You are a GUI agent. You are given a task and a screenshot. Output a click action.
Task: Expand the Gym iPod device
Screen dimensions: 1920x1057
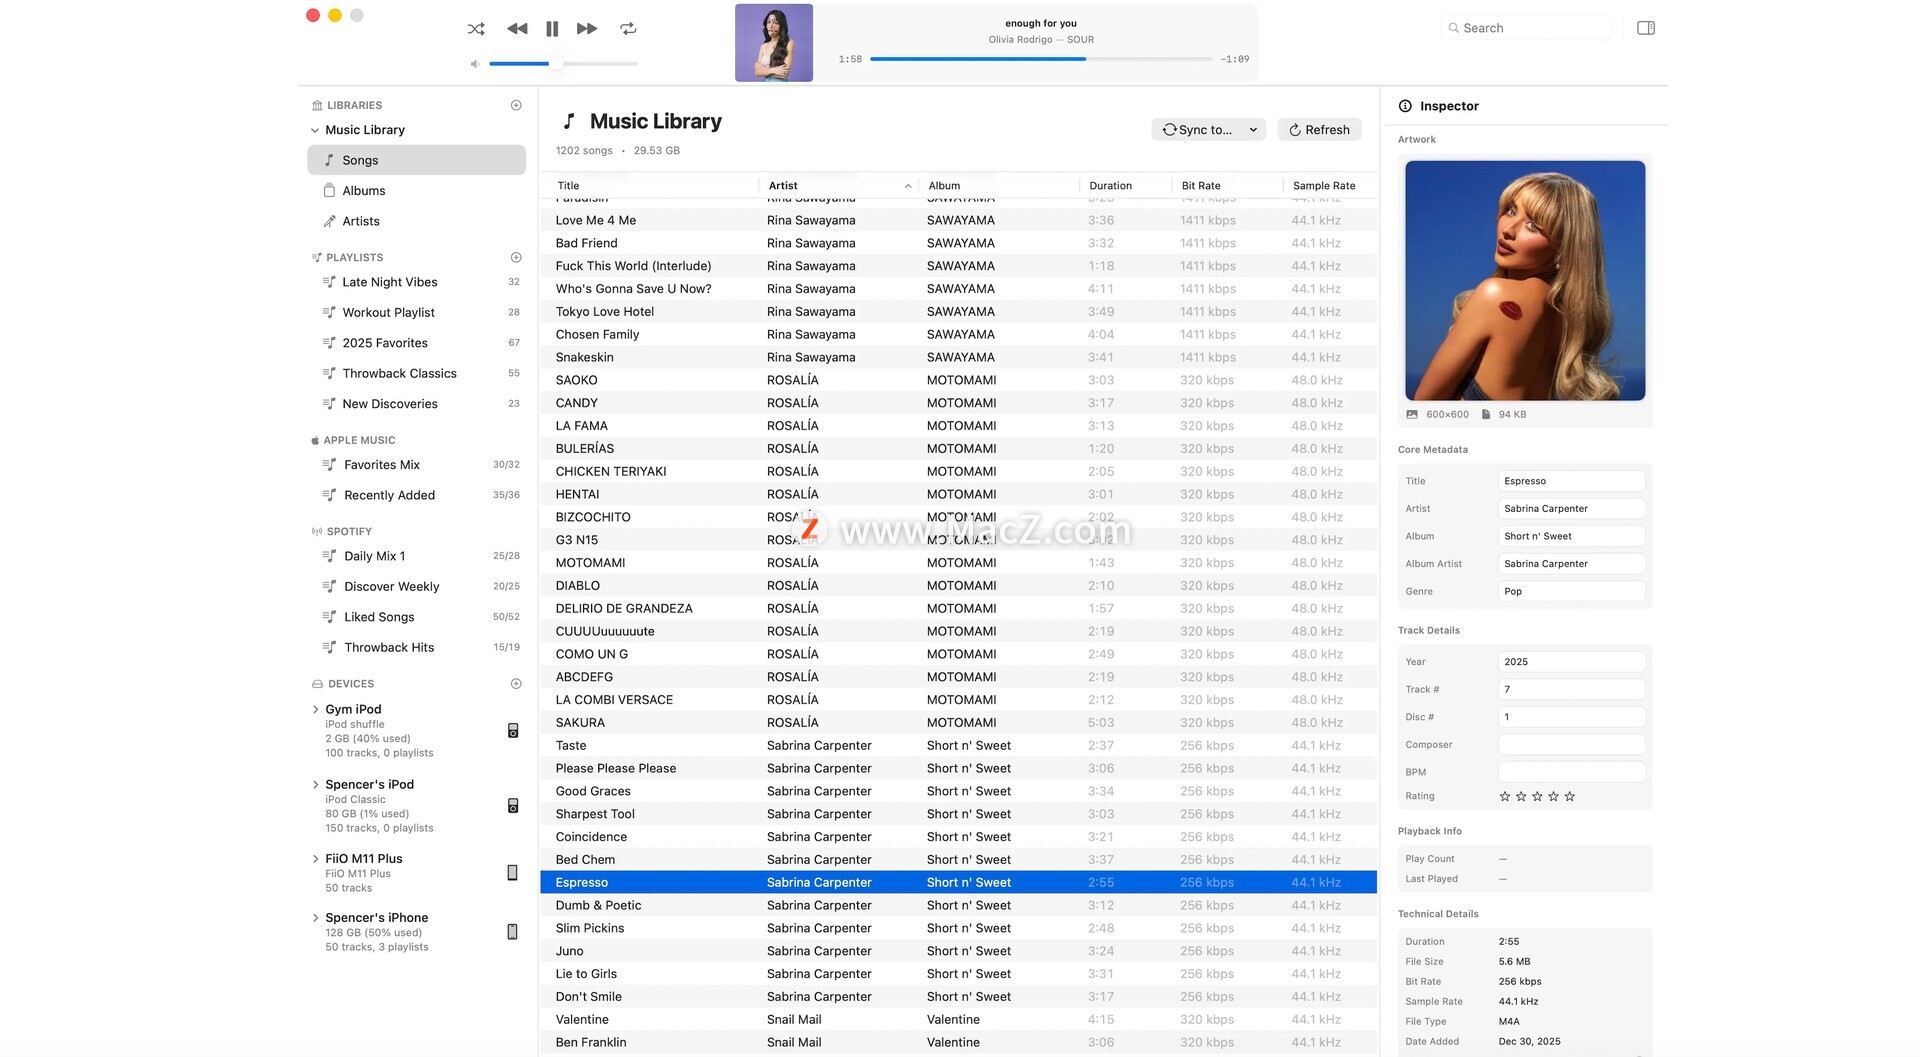[315, 709]
